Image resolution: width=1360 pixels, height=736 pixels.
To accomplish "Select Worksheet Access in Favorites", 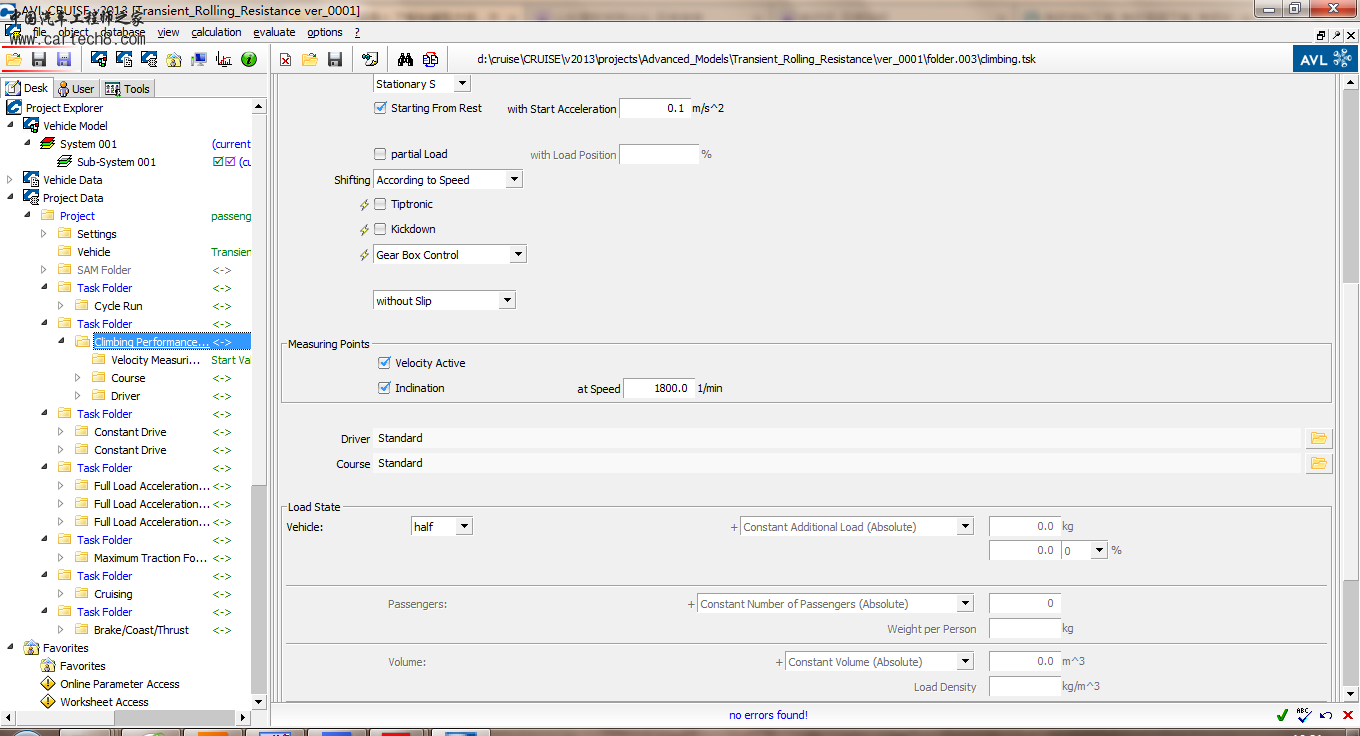I will tap(104, 702).
